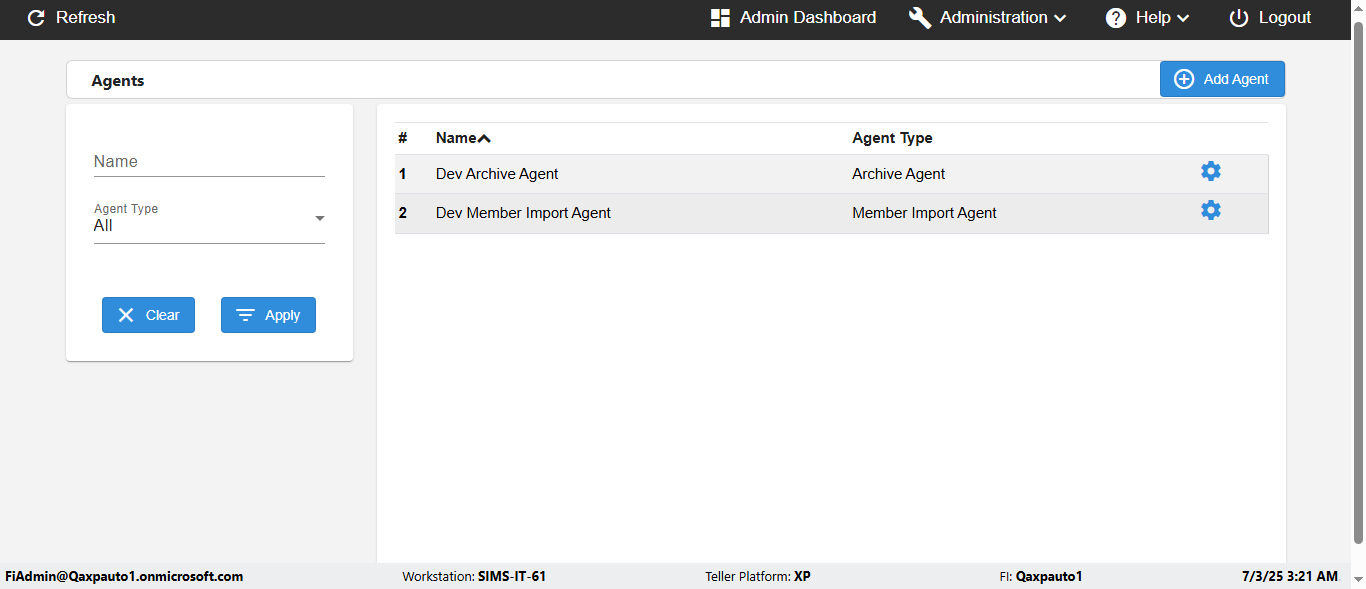Open settings gear for Dev Archive Agent
This screenshot has width=1366, height=589.
pyautogui.click(x=1210, y=172)
